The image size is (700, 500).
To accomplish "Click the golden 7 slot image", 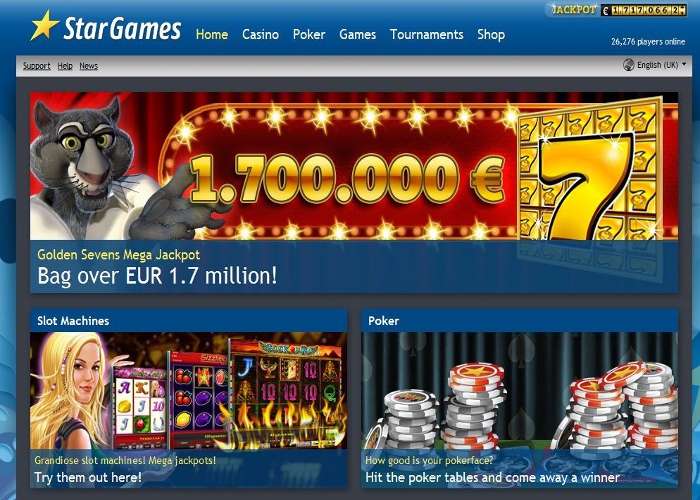I will (589, 172).
